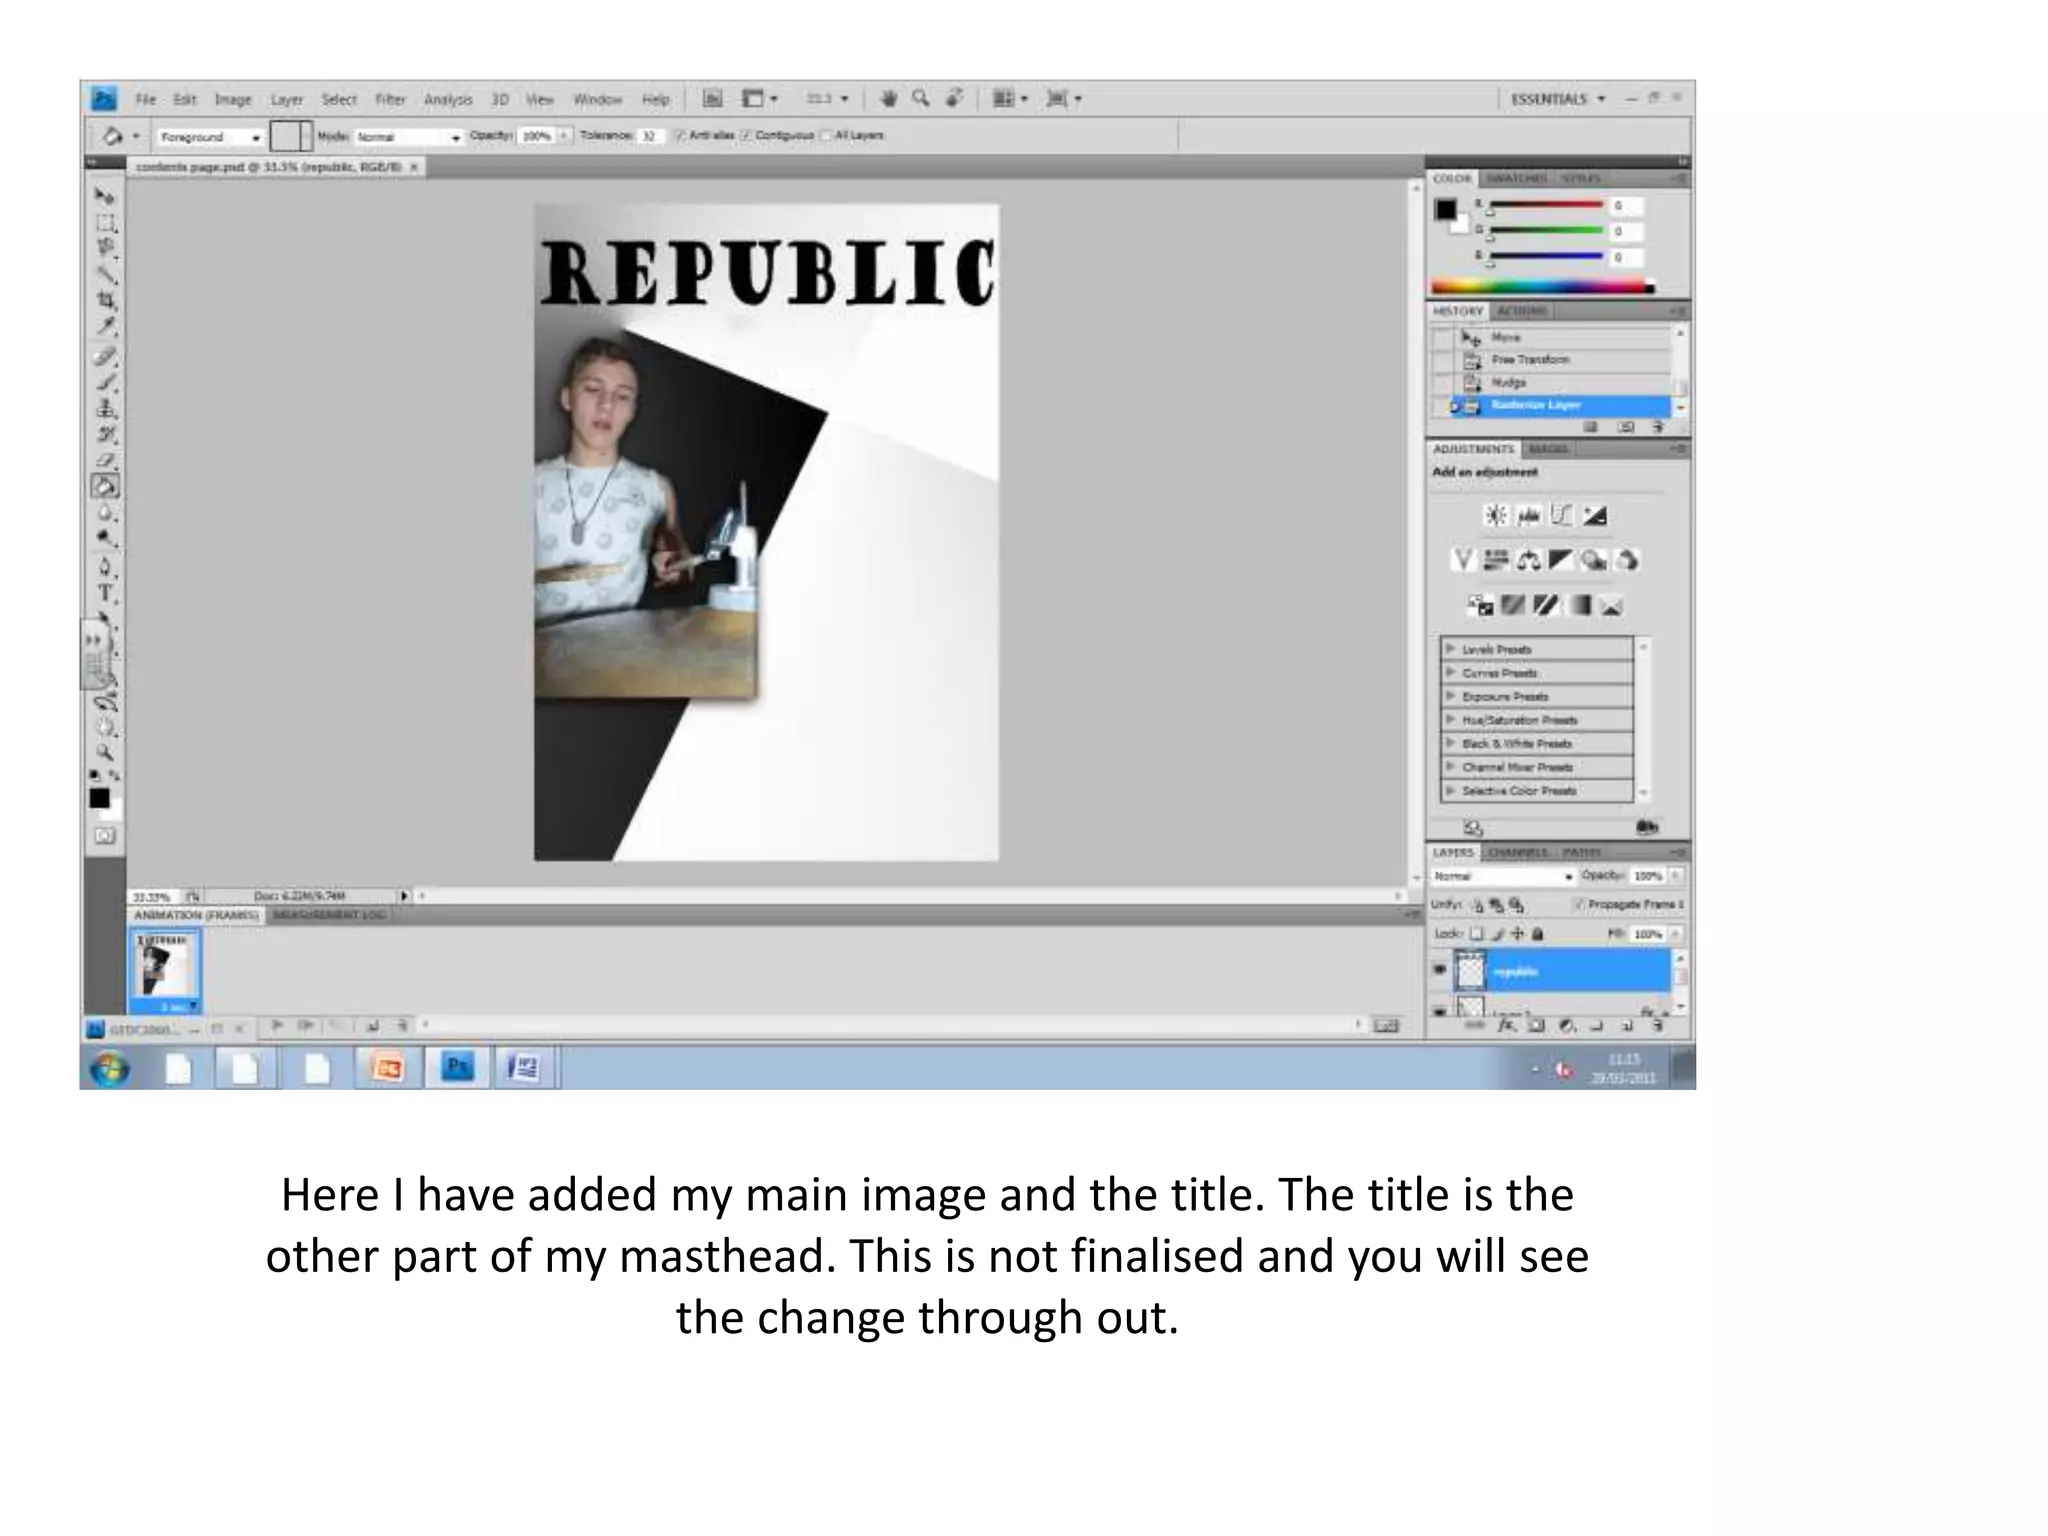The width and height of the screenshot is (2048, 1536).
Task: Add a Levels adjustment
Action: click(1529, 516)
